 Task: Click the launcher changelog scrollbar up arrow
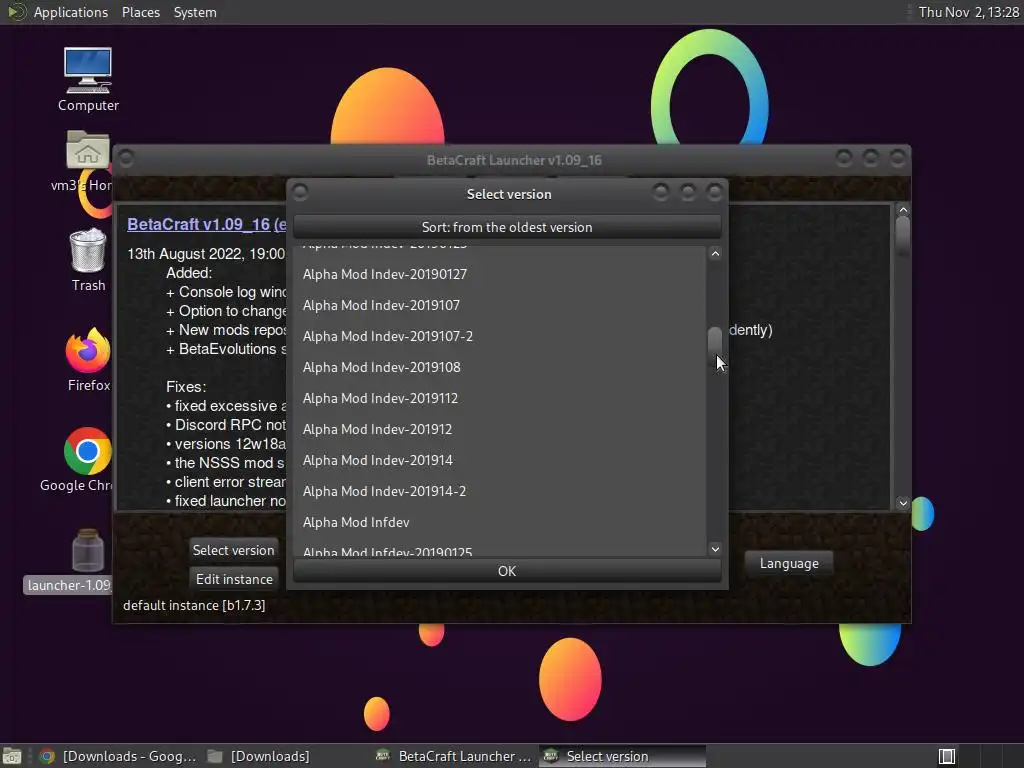tap(903, 210)
